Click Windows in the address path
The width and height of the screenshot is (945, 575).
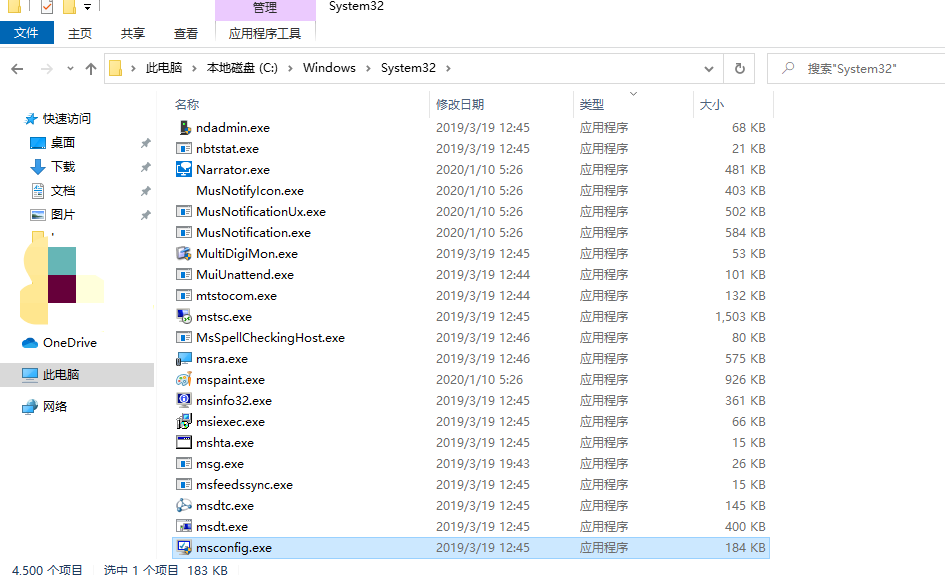[329, 68]
